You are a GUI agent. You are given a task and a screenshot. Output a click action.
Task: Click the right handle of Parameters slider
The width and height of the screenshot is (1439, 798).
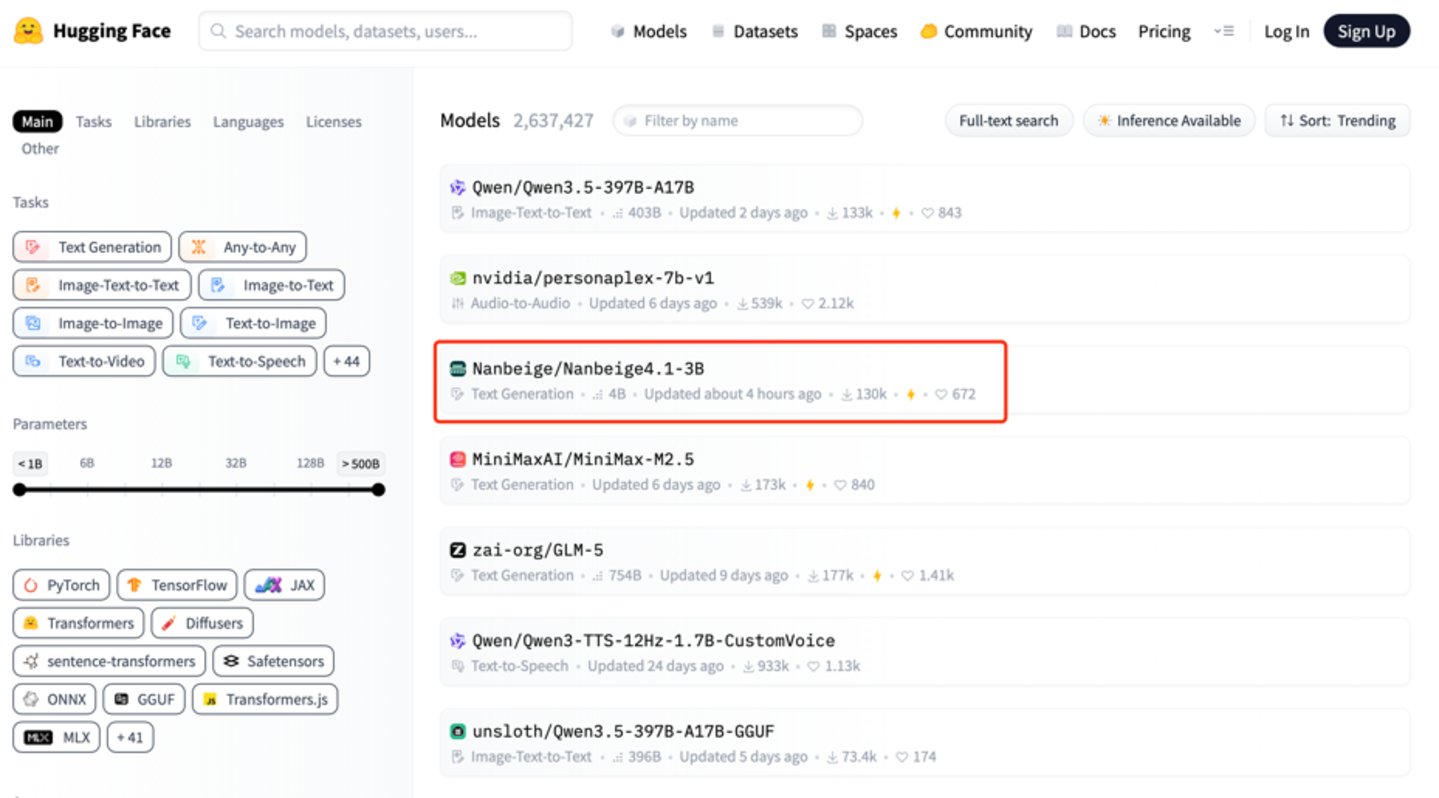click(378, 490)
